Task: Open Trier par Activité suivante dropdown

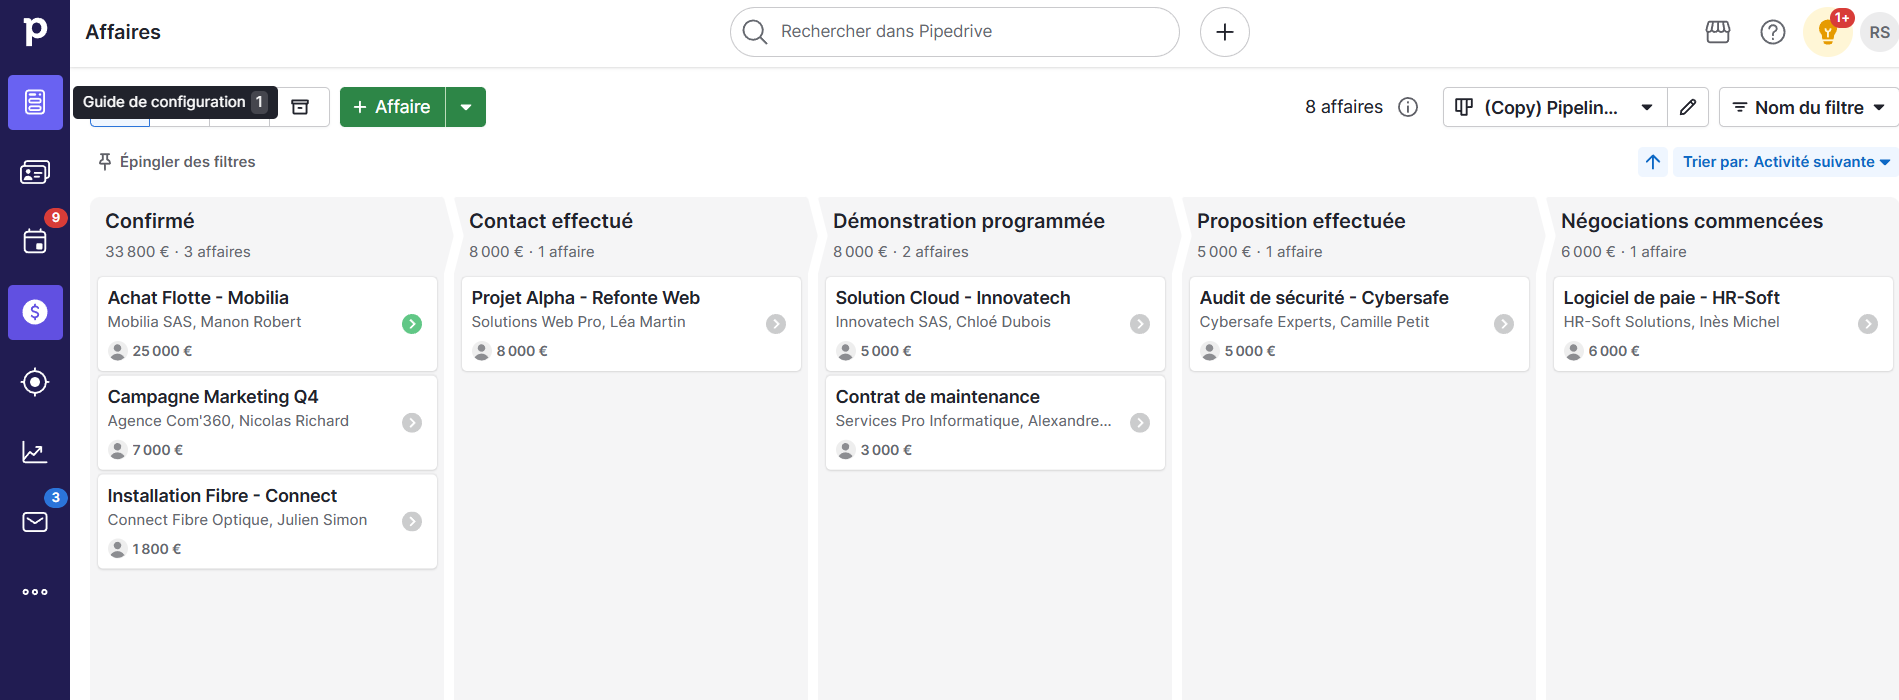Action: click(1786, 162)
